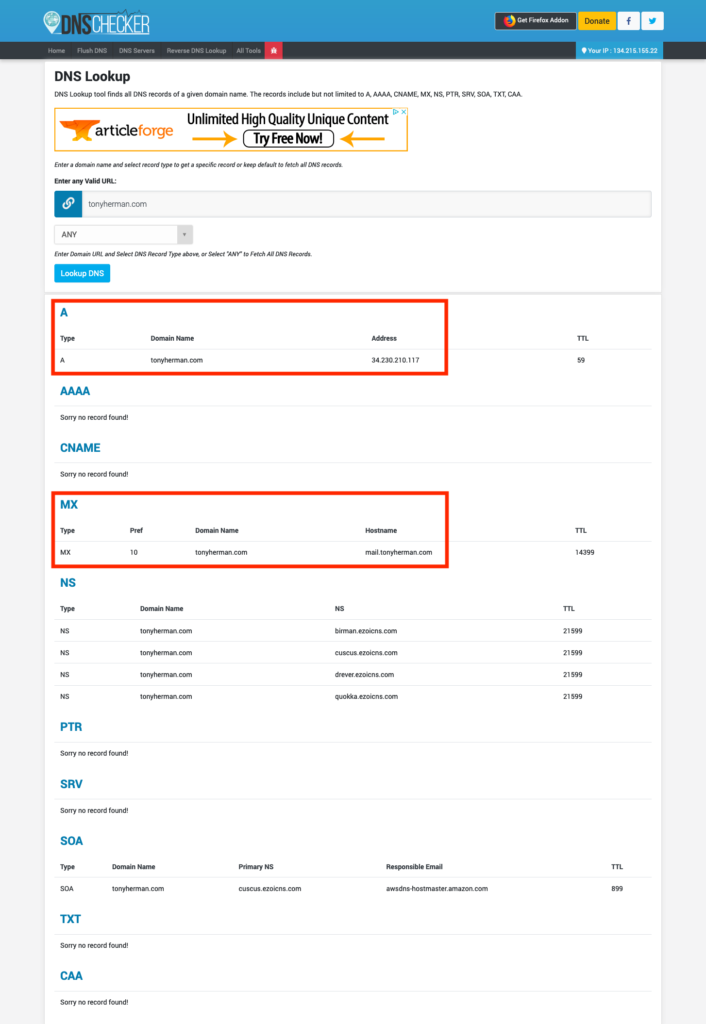Image resolution: width=706 pixels, height=1024 pixels.
Task: Click the Get Firefox Addon button
Action: coord(536,21)
